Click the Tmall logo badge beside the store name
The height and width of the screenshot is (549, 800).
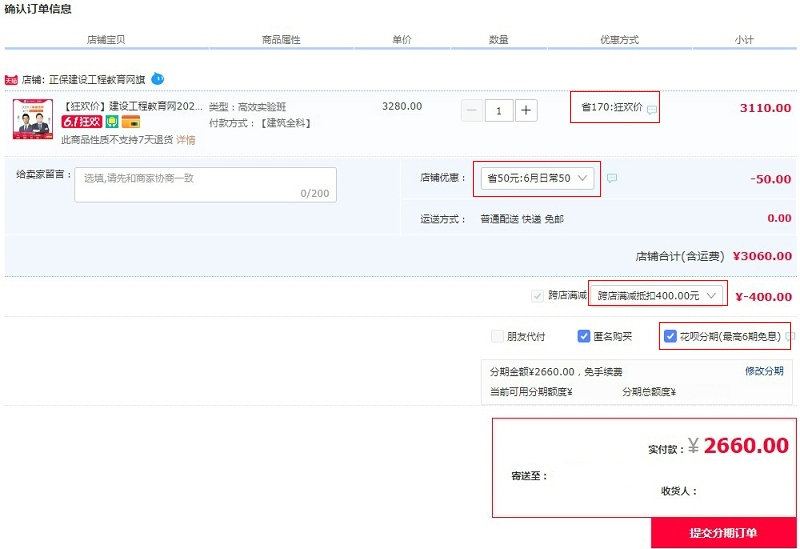click(x=12, y=79)
